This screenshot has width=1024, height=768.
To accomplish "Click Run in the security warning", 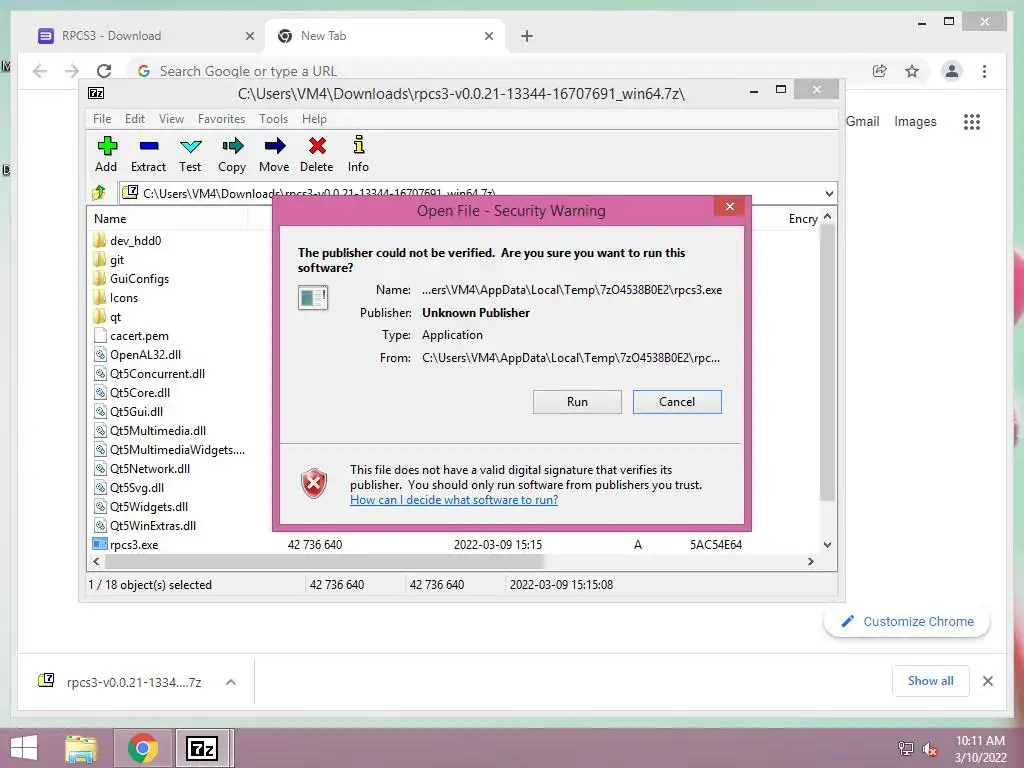I will [577, 402].
